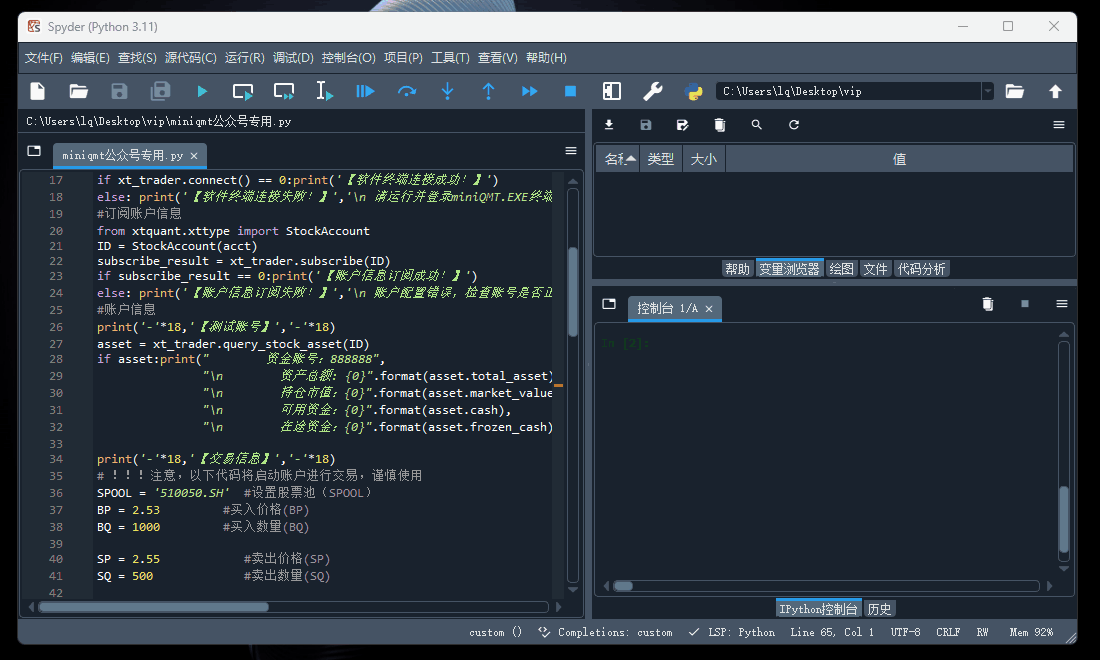Viewport: 1100px width, 660px height.
Task: Maximize the current pane
Action: tap(612, 91)
